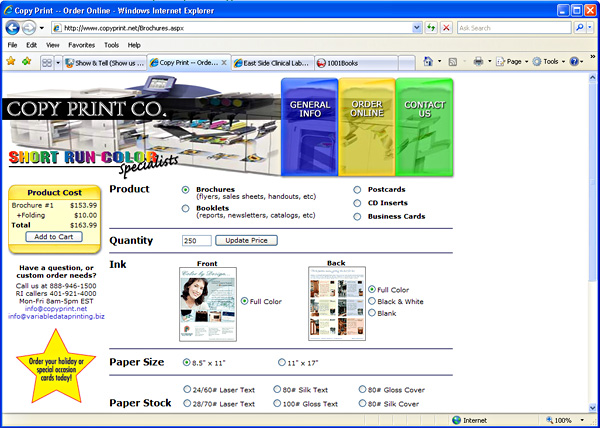Image resolution: width=600 pixels, height=428 pixels.
Task: Open the Favorites menu
Action: point(82,45)
